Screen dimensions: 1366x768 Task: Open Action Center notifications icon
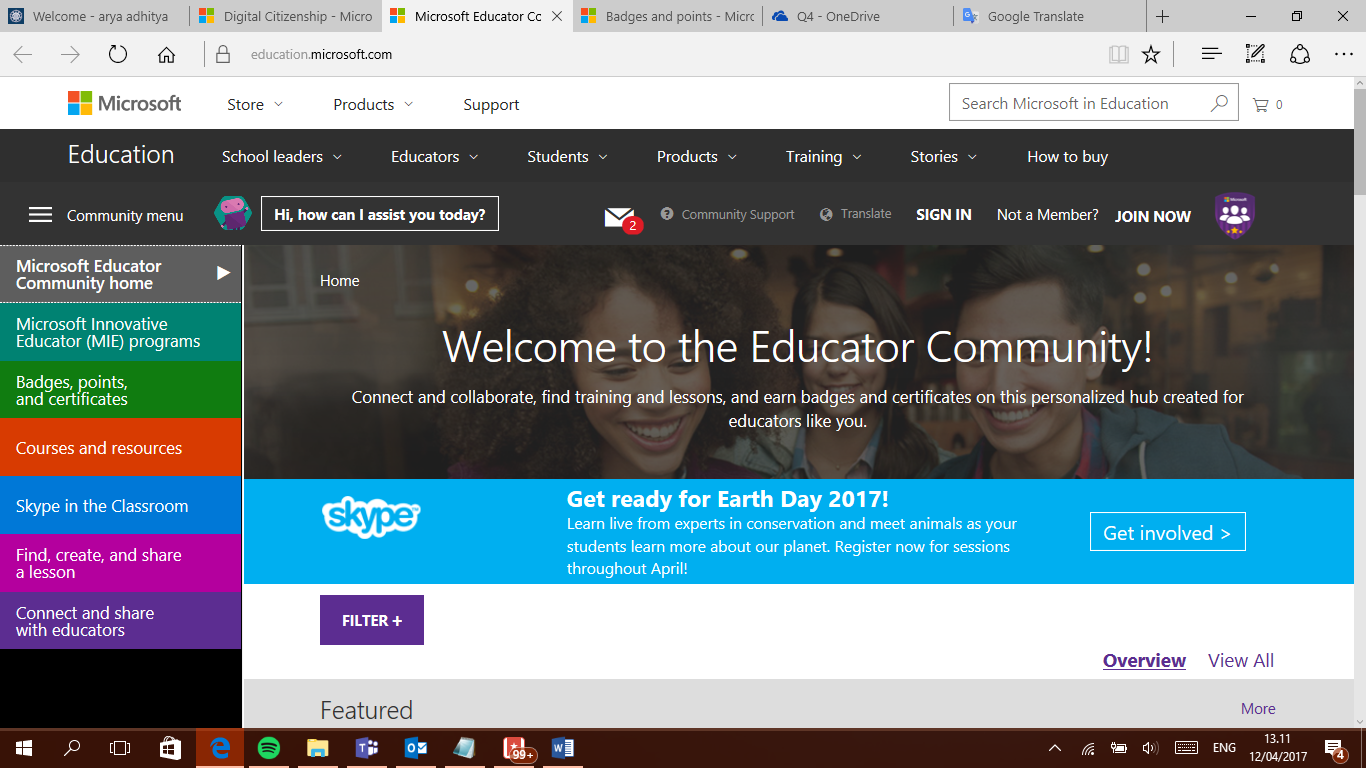pyautogui.click(x=1334, y=748)
